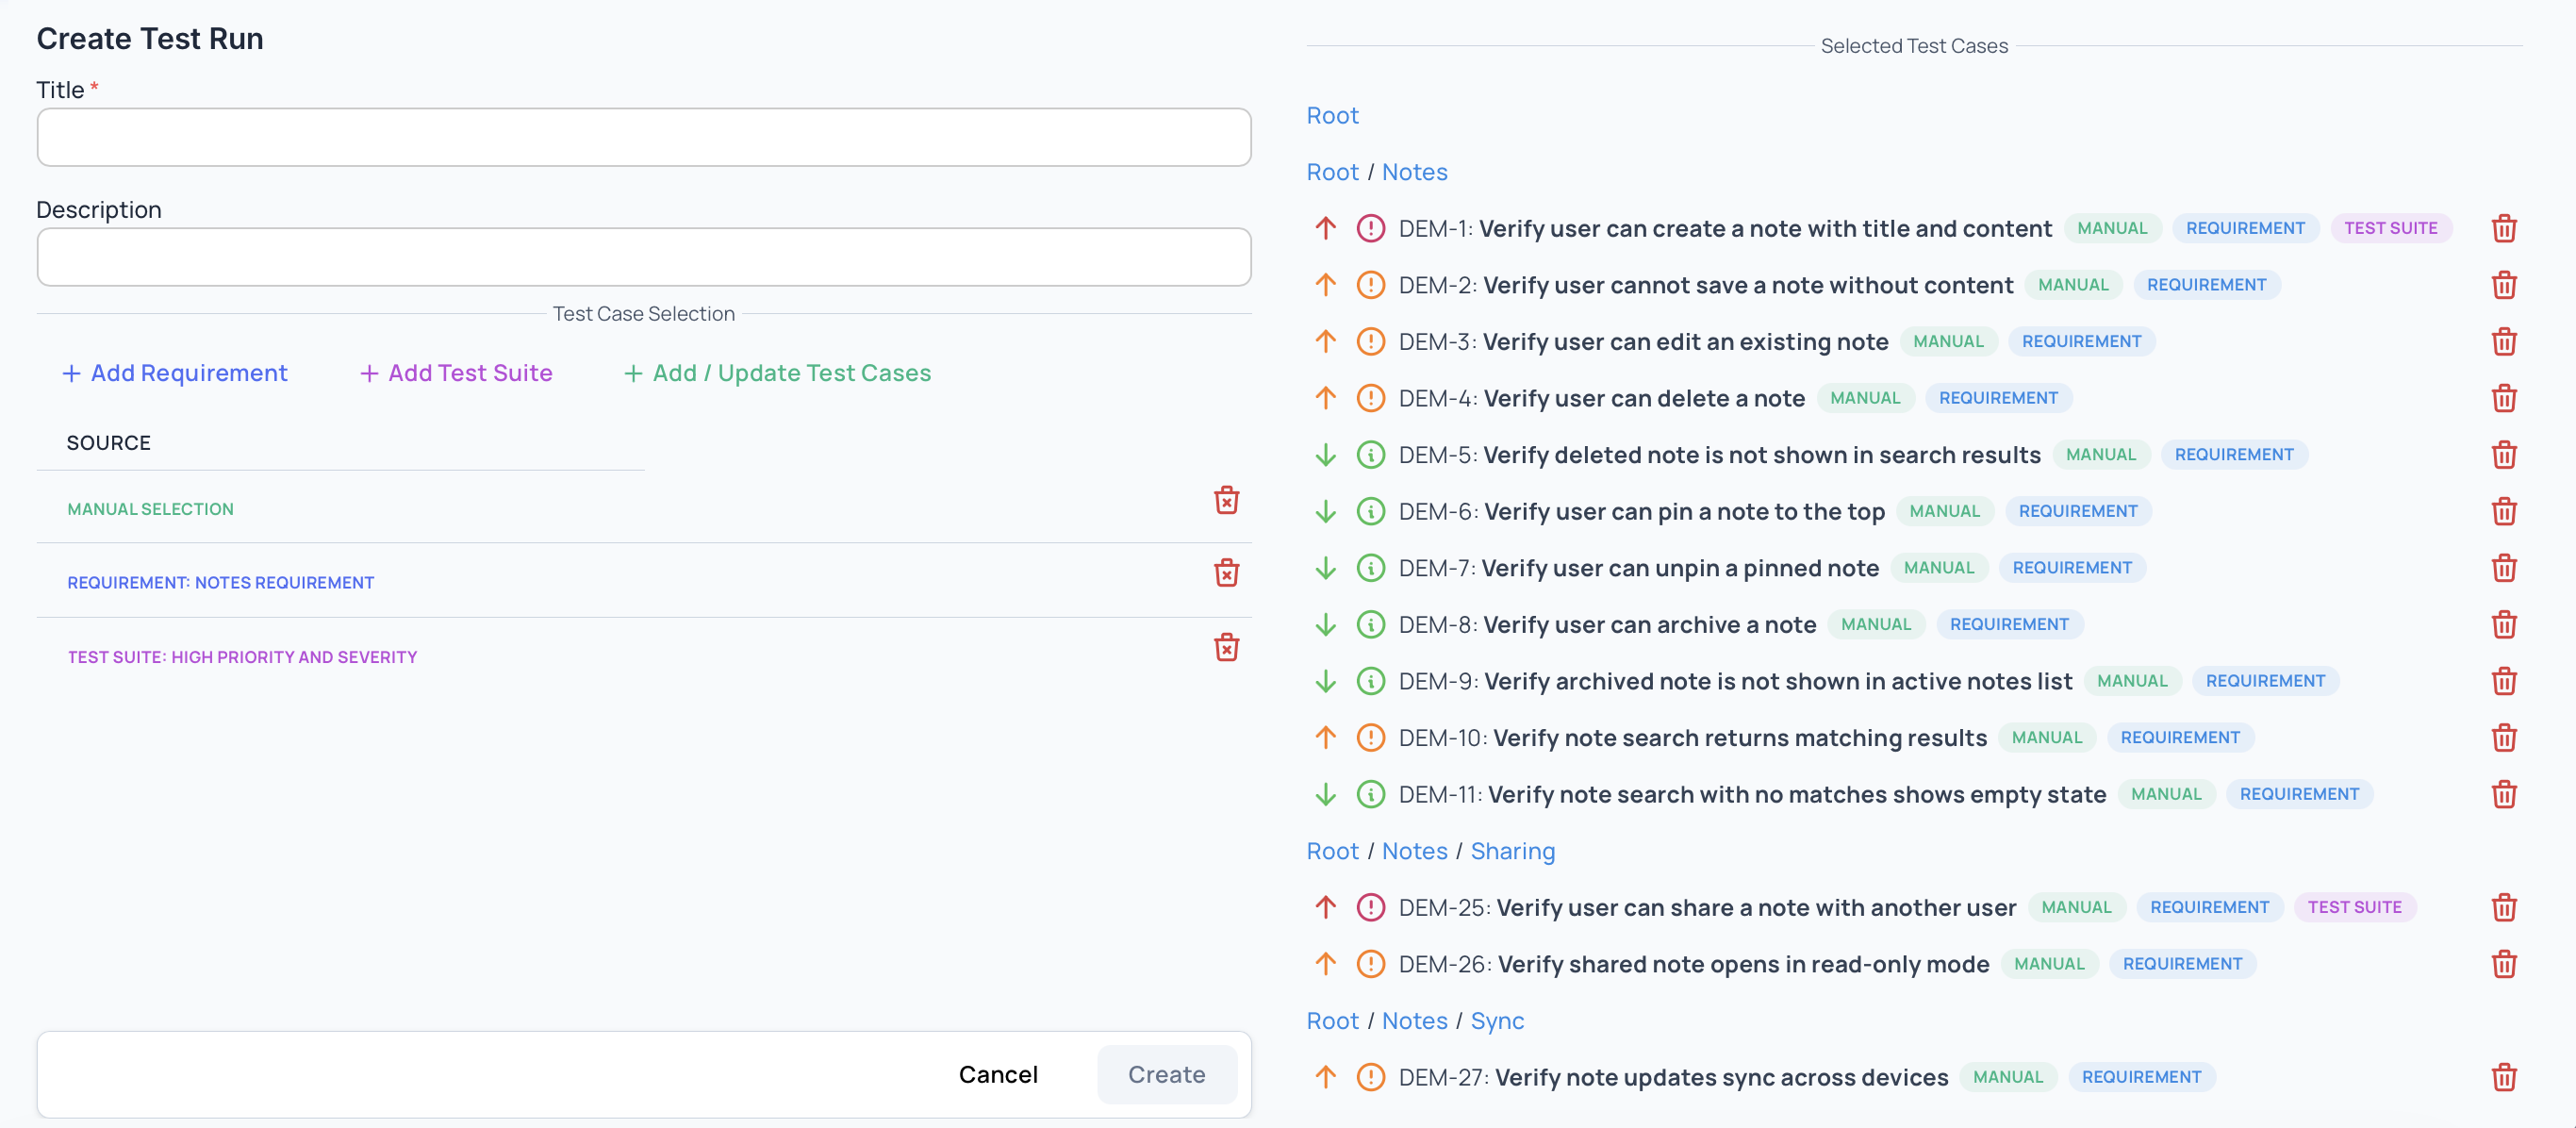The height and width of the screenshot is (1128, 2576).
Task: Click the orange warning icon beside DEM-2
Action: [1371, 284]
